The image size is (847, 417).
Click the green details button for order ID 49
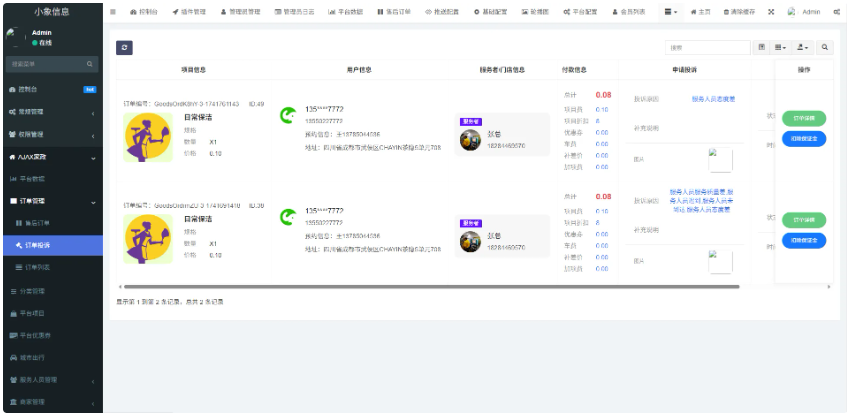804,118
